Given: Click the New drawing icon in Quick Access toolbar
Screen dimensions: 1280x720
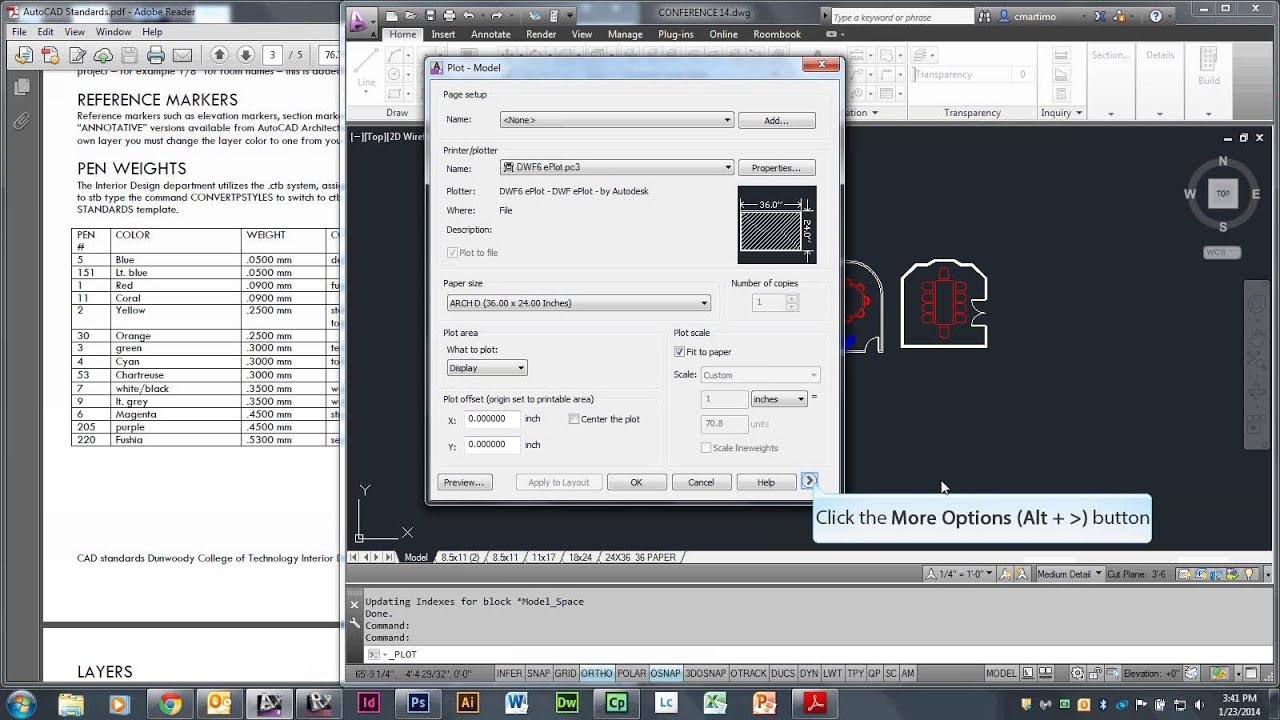Looking at the screenshot, I should [391, 16].
